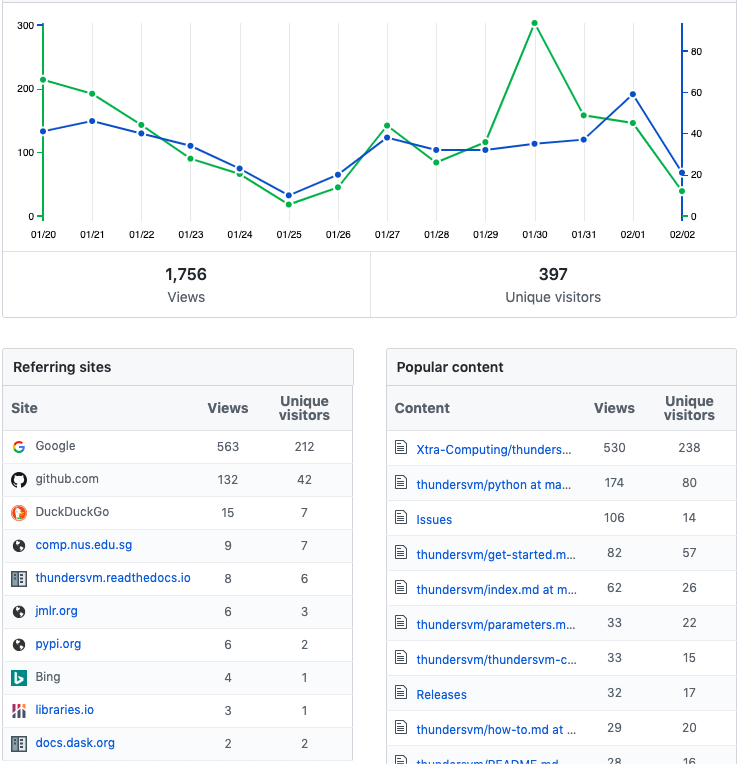This screenshot has height=764, width=738.
Task: Click the thundersvm.readthedocs.io site icon
Action: (19, 579)
